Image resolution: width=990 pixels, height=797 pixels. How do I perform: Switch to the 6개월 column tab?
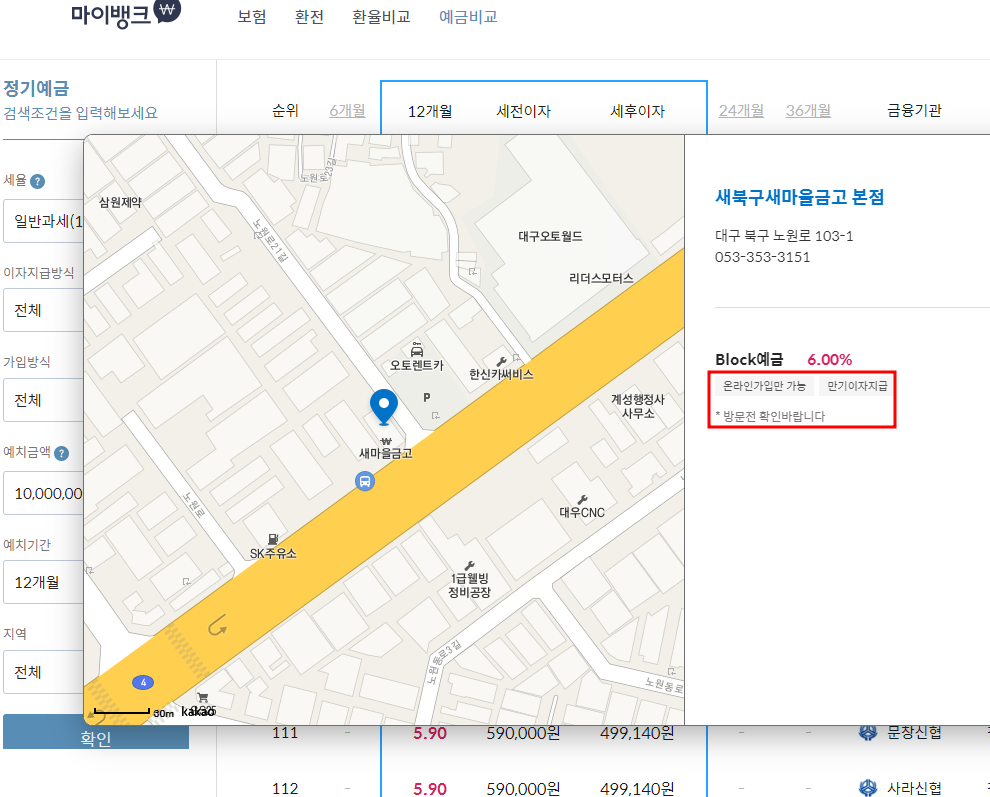pyautogui.click(x=347, y=111)
